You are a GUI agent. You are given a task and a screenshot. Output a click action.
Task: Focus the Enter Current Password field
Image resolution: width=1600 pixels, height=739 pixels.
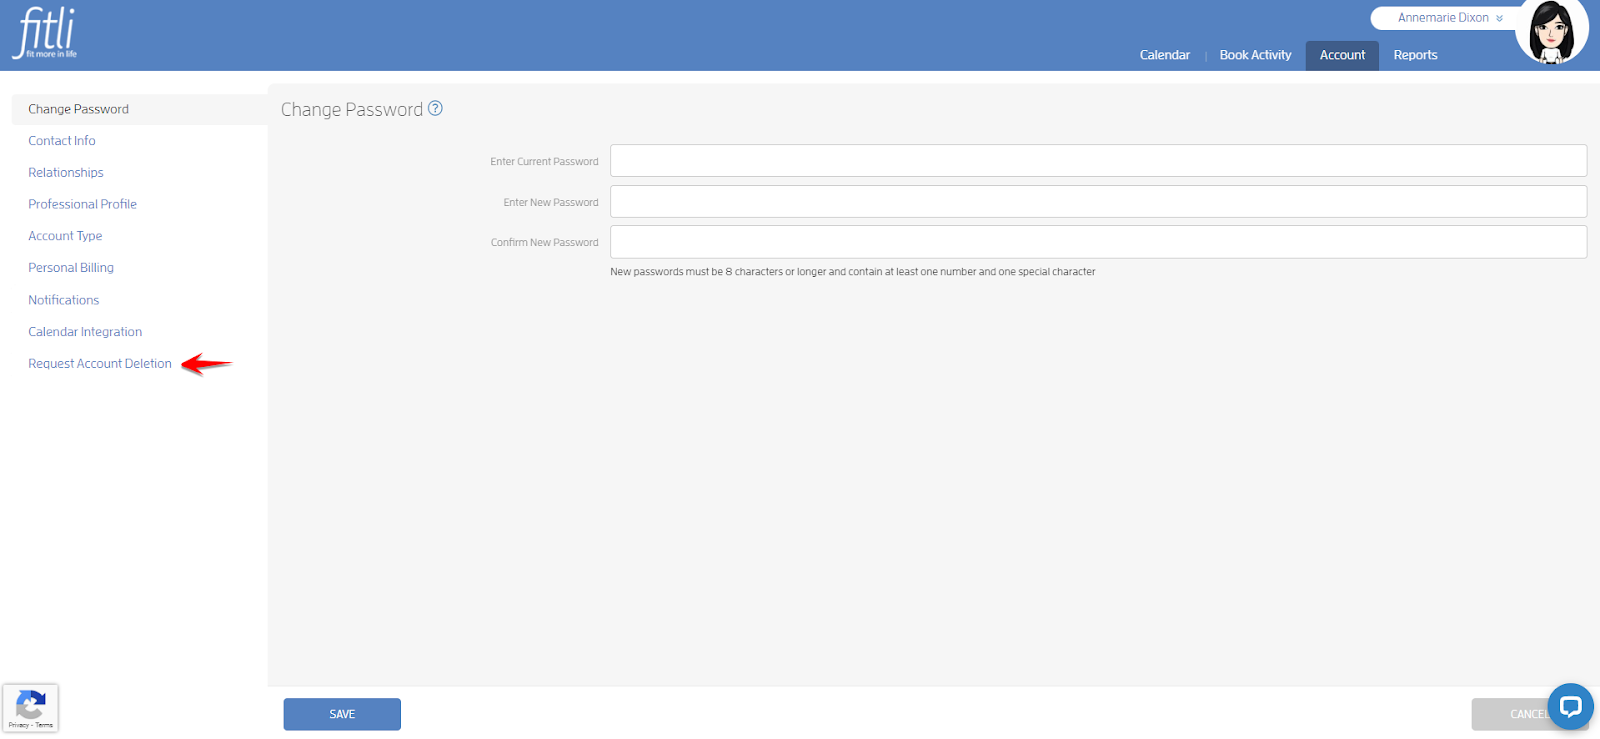pyautogui.click(x=1098, y=161)
